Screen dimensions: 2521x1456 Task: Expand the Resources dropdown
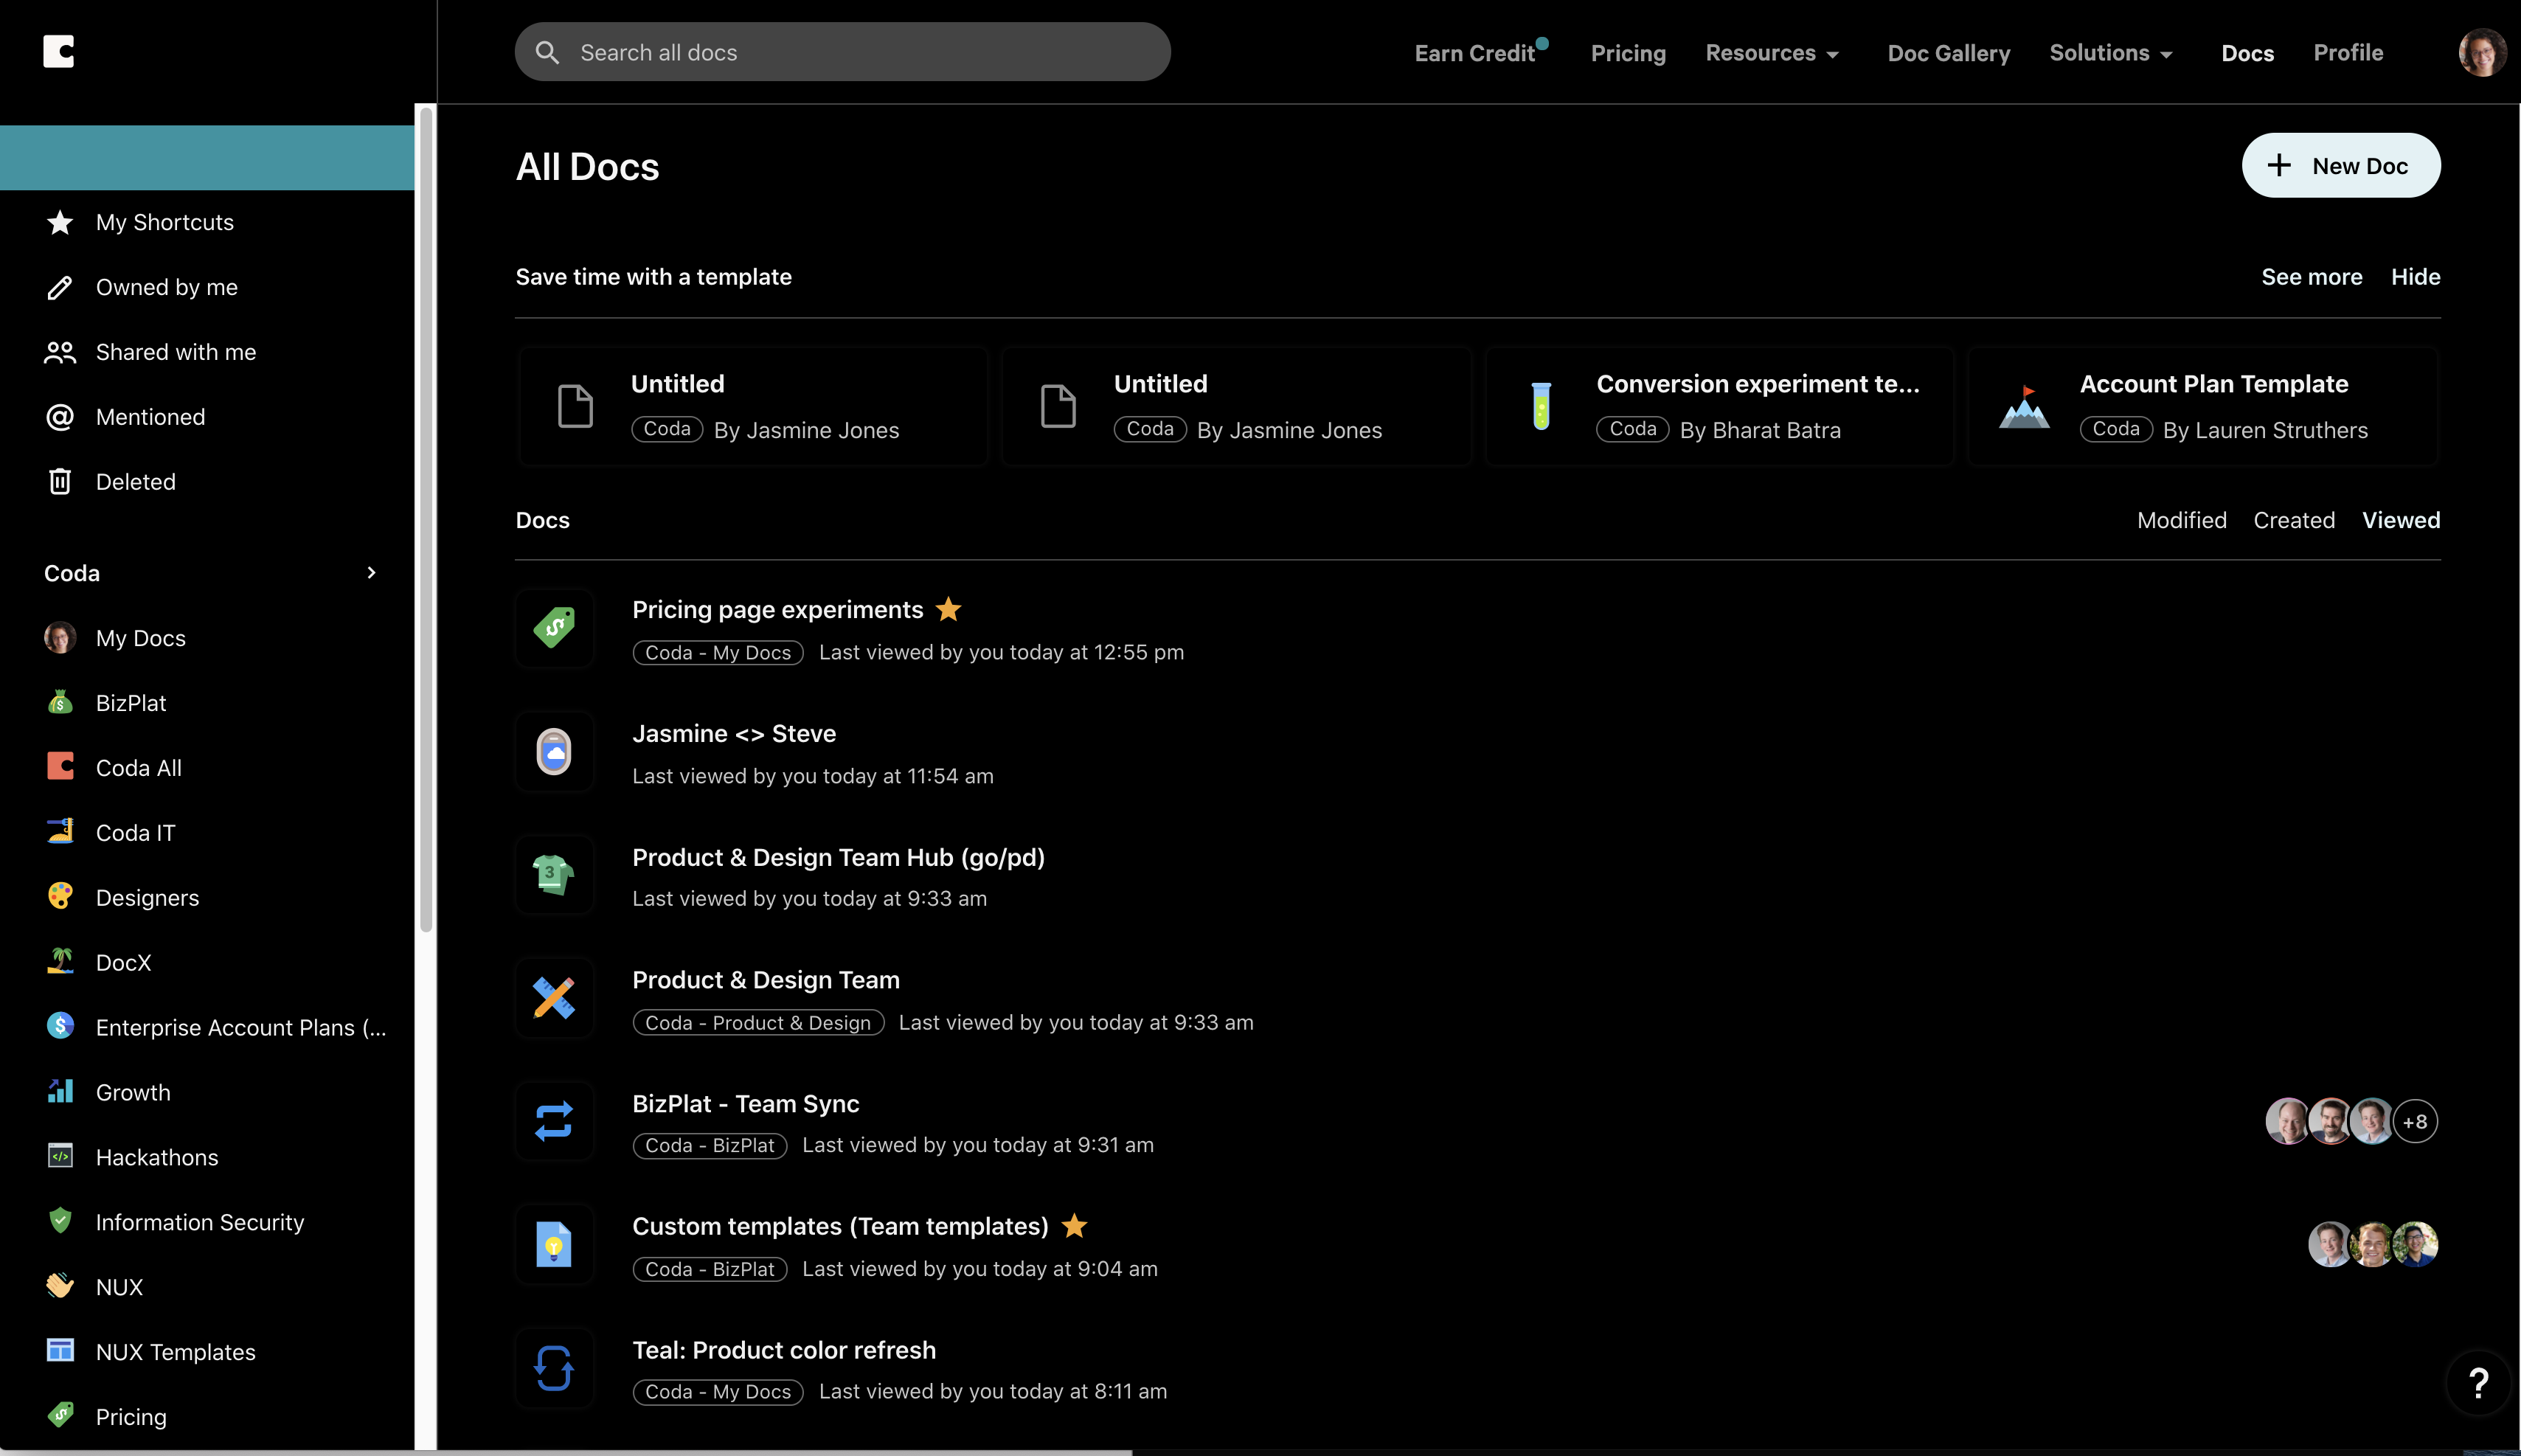(x=1772, y=52)
